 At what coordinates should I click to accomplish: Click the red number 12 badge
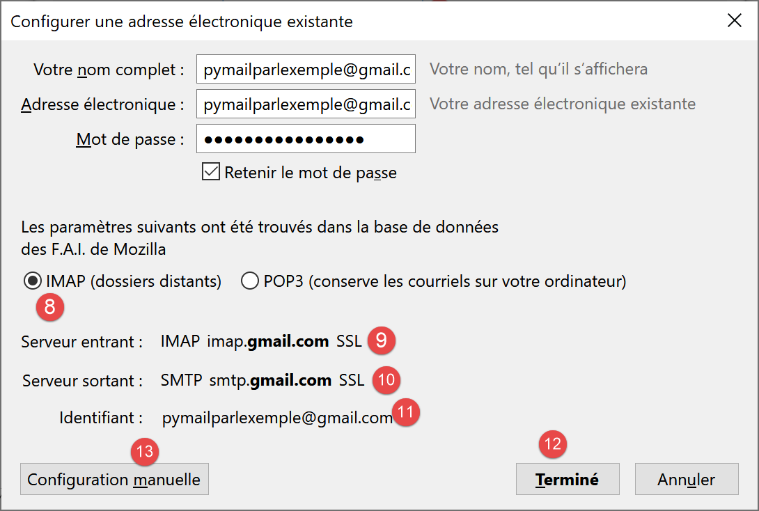pos(552,443)
